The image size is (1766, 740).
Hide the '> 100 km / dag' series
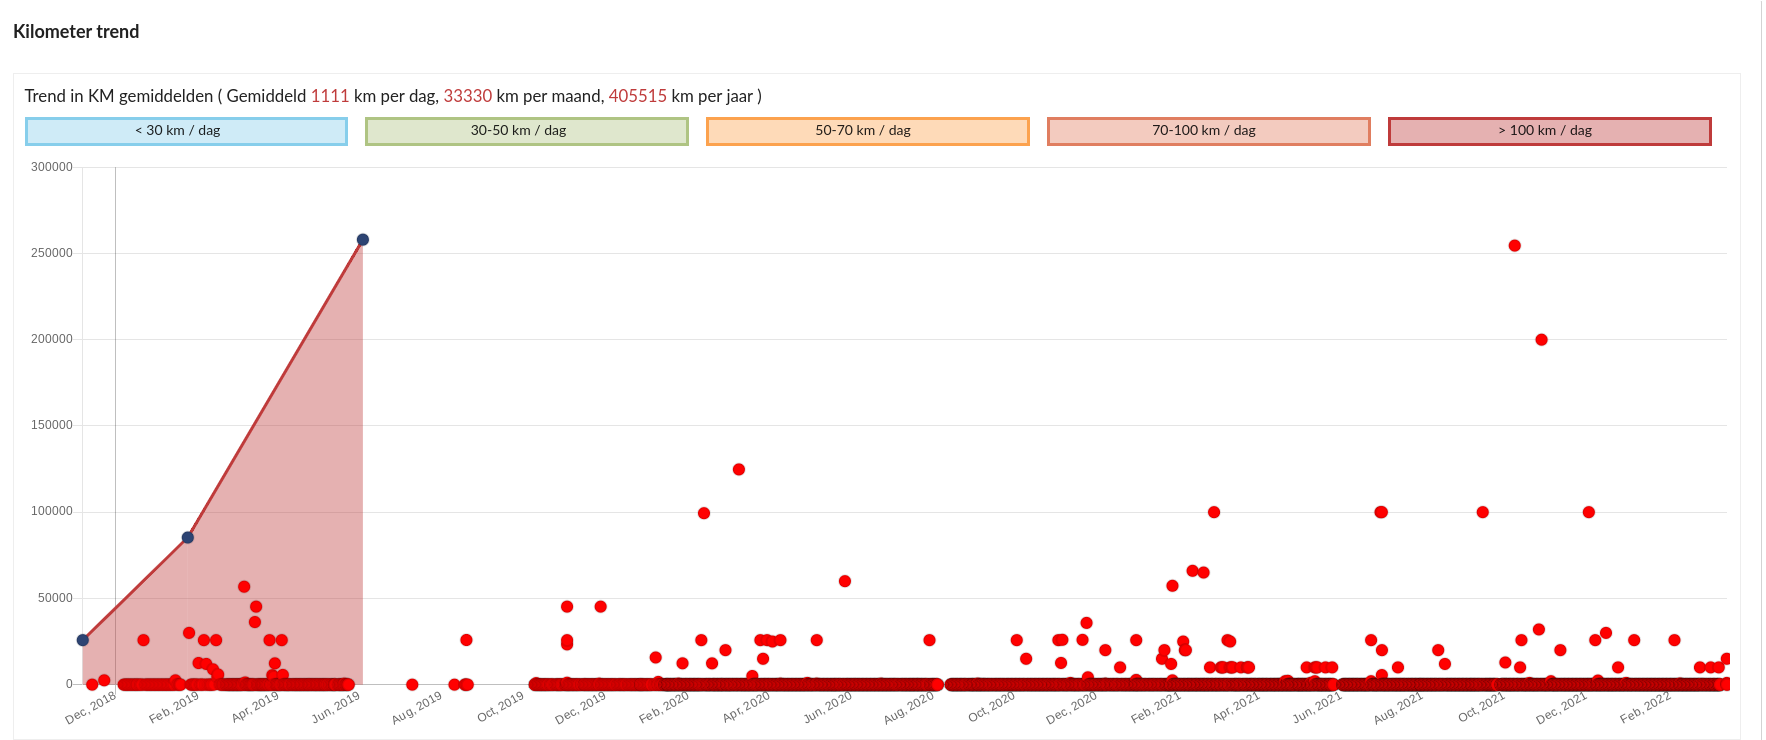coord(1549,131)
